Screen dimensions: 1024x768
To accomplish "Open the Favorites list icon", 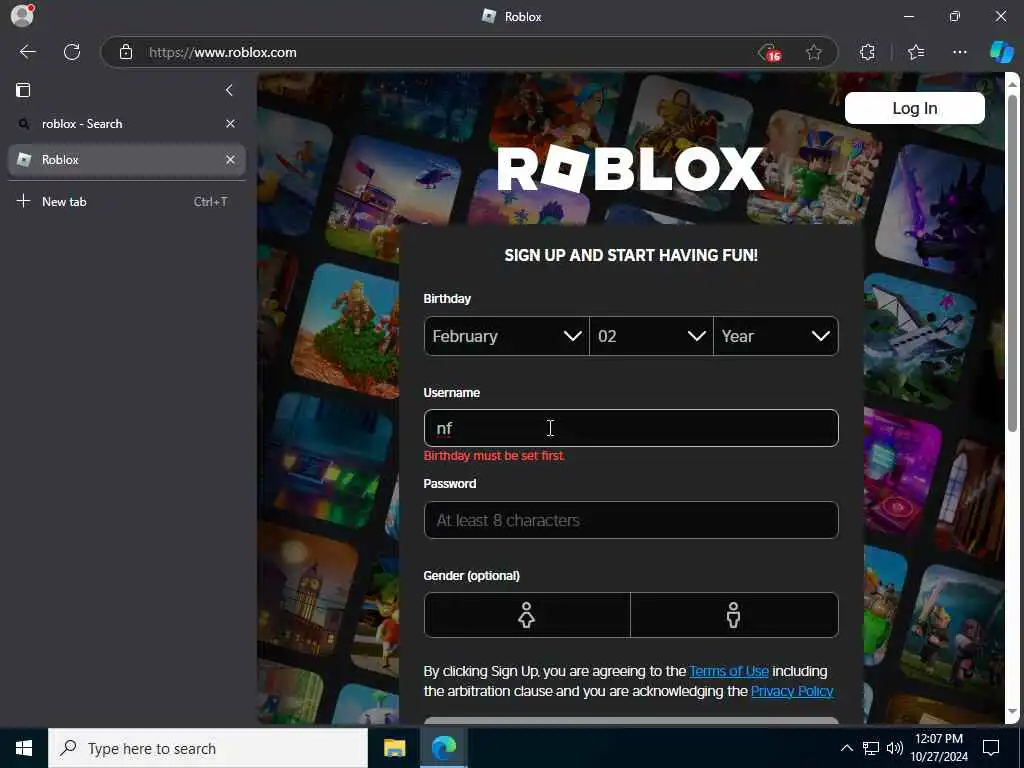I will [916, 52].
